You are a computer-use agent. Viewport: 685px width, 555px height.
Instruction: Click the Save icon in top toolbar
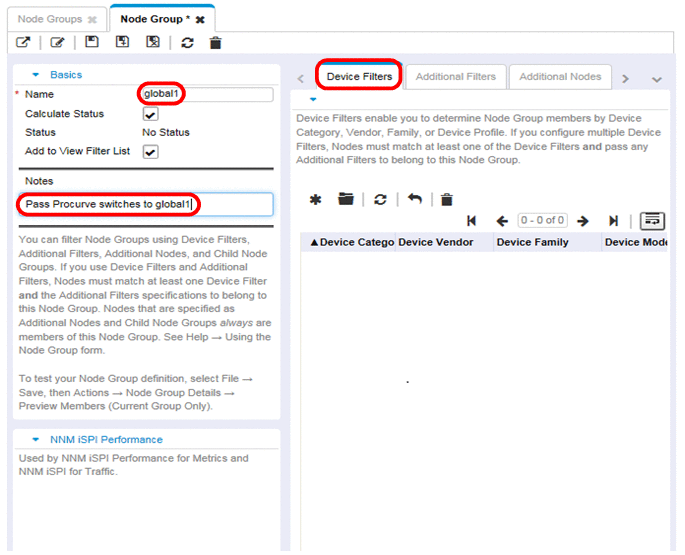[x=92, y=42]
